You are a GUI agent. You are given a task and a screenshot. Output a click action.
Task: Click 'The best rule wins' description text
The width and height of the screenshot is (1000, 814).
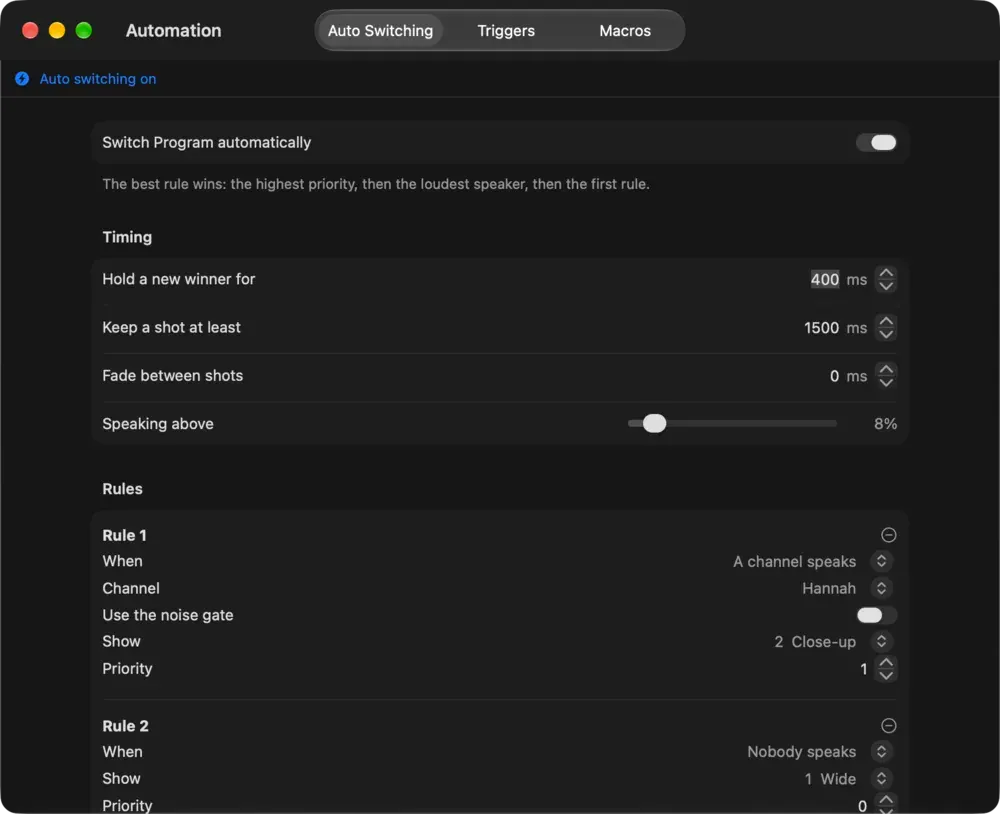point(376,184)
